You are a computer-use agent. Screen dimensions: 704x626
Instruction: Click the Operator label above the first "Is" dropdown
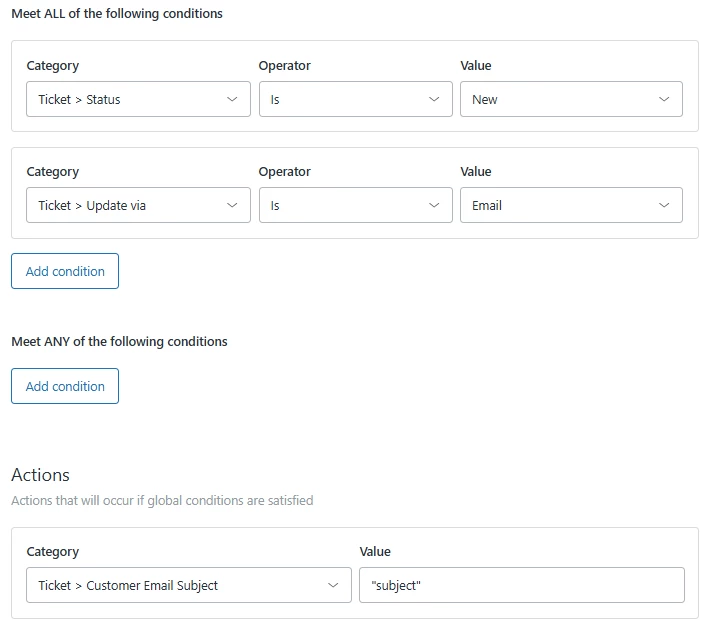(x=284, y=66)
